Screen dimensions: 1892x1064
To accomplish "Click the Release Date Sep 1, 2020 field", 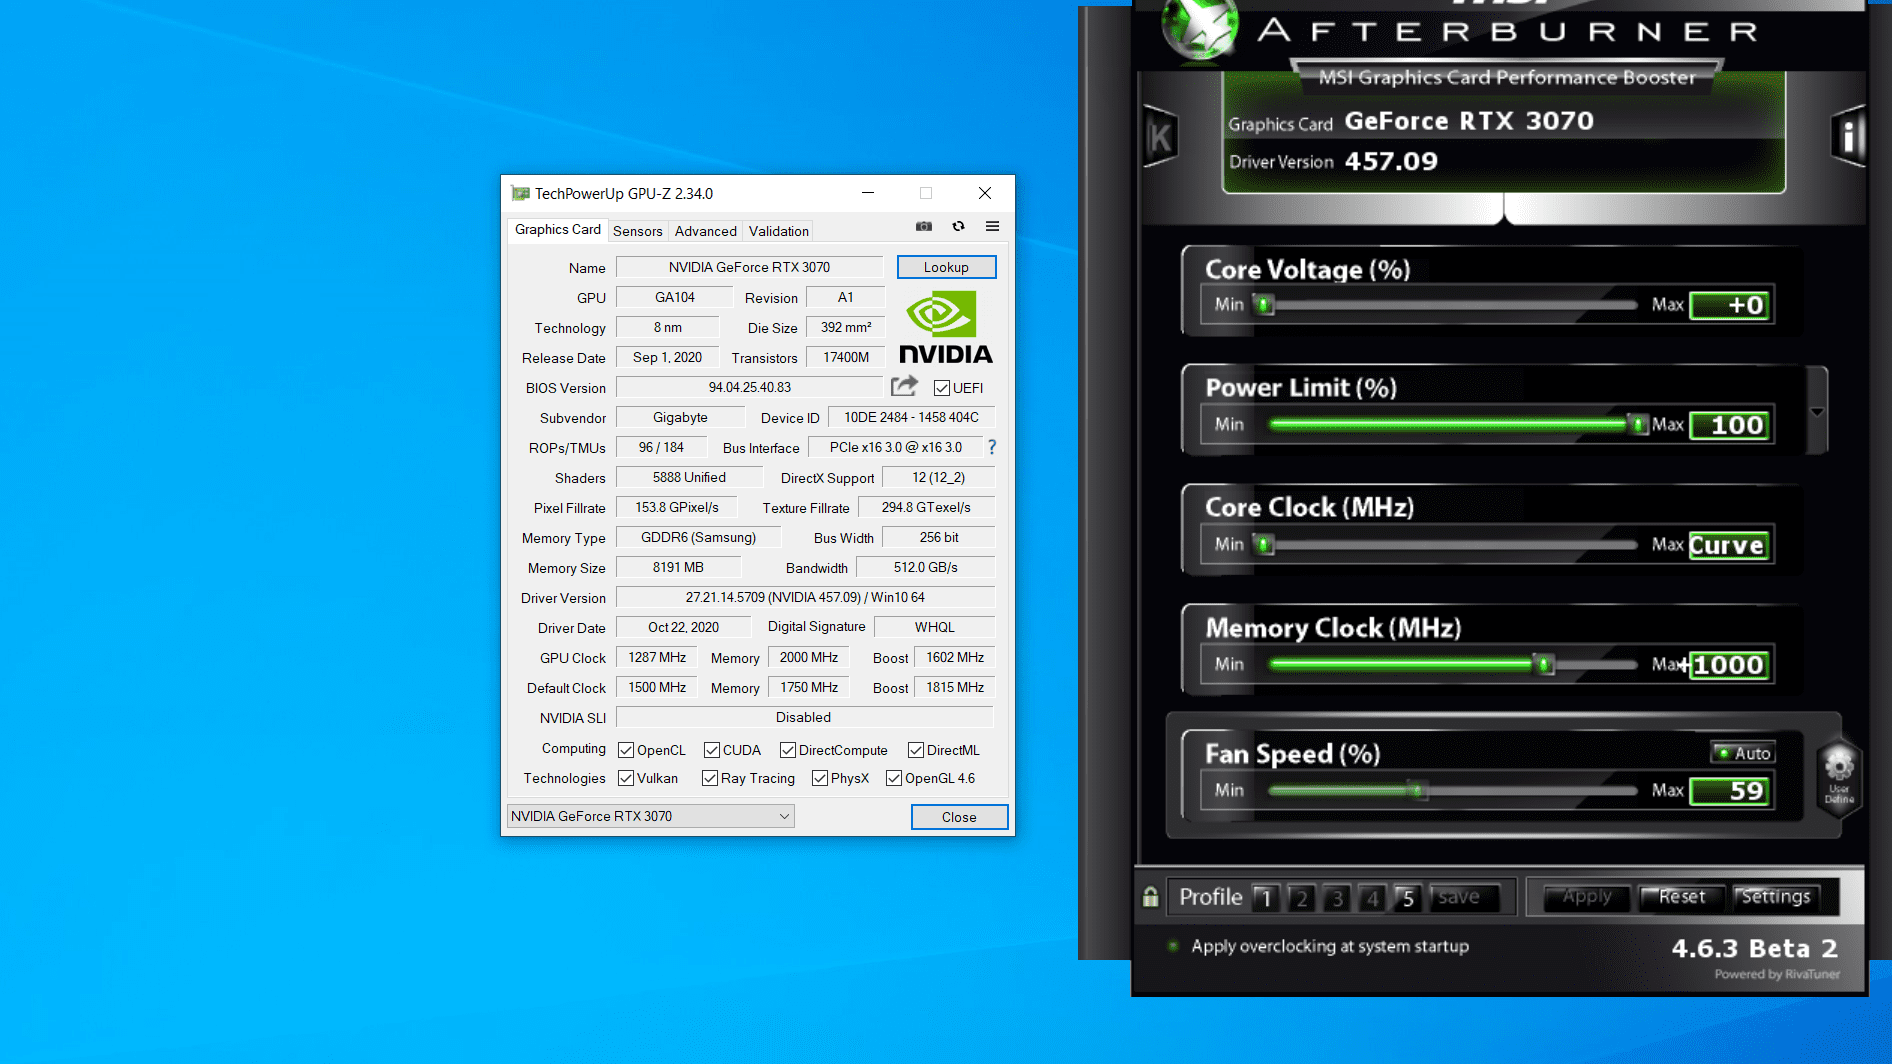I will tap(667, 357).
